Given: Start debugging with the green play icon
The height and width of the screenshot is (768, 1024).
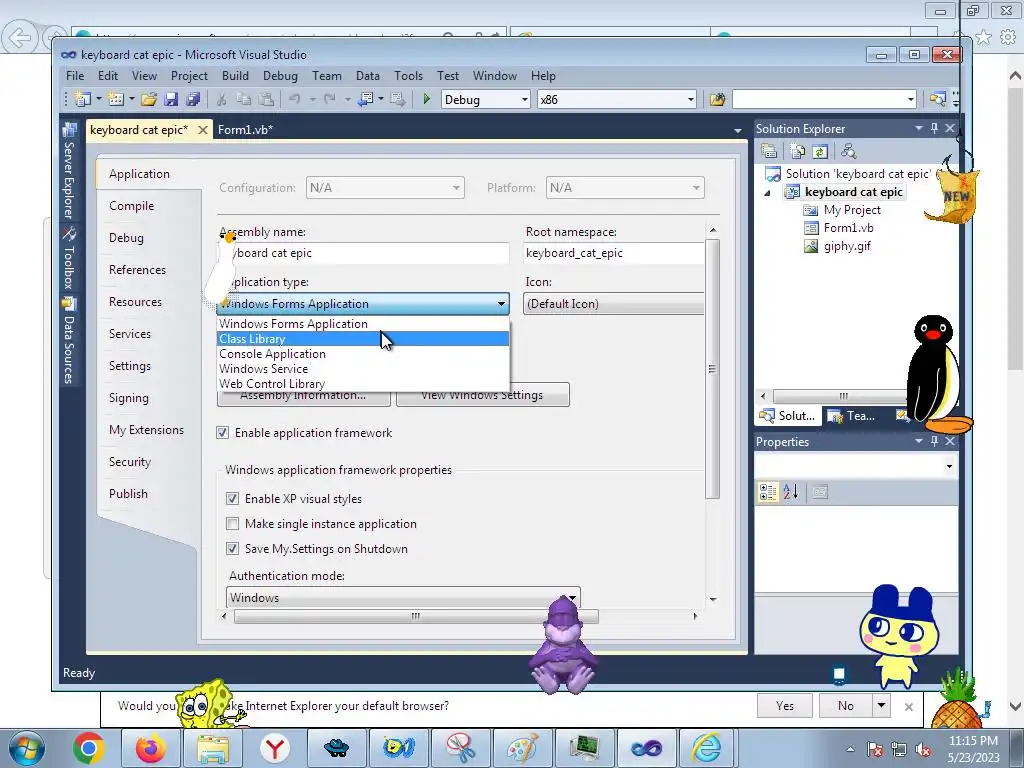Looking at the screenshot, I should pyautogui.click(x=426, y=99).
